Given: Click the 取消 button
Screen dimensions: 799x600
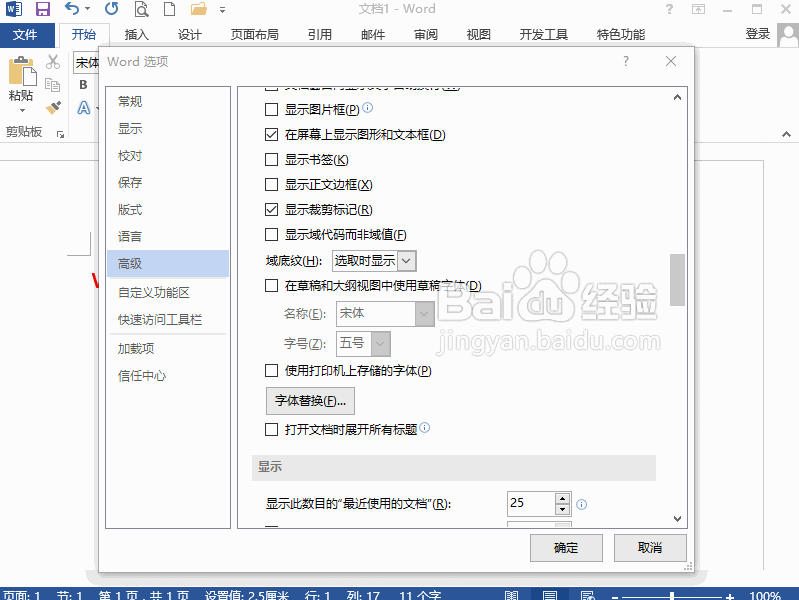Looking at the screenshot, I should tap(650, 548).
